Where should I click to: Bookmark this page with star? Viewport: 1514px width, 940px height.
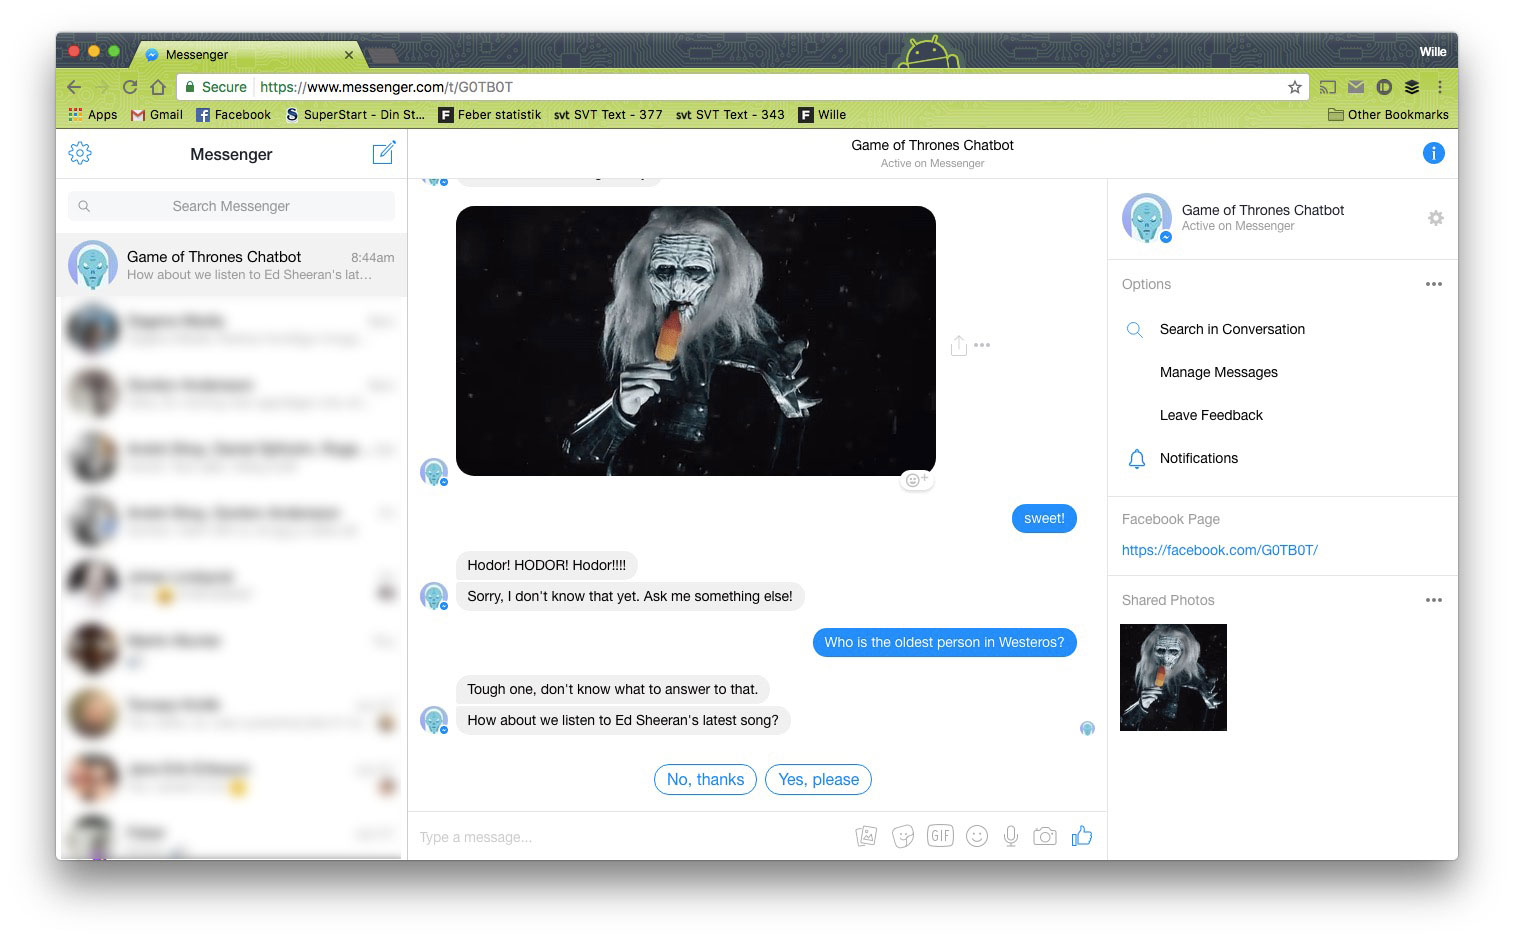pyautogui.click(x=1294, y=87)
